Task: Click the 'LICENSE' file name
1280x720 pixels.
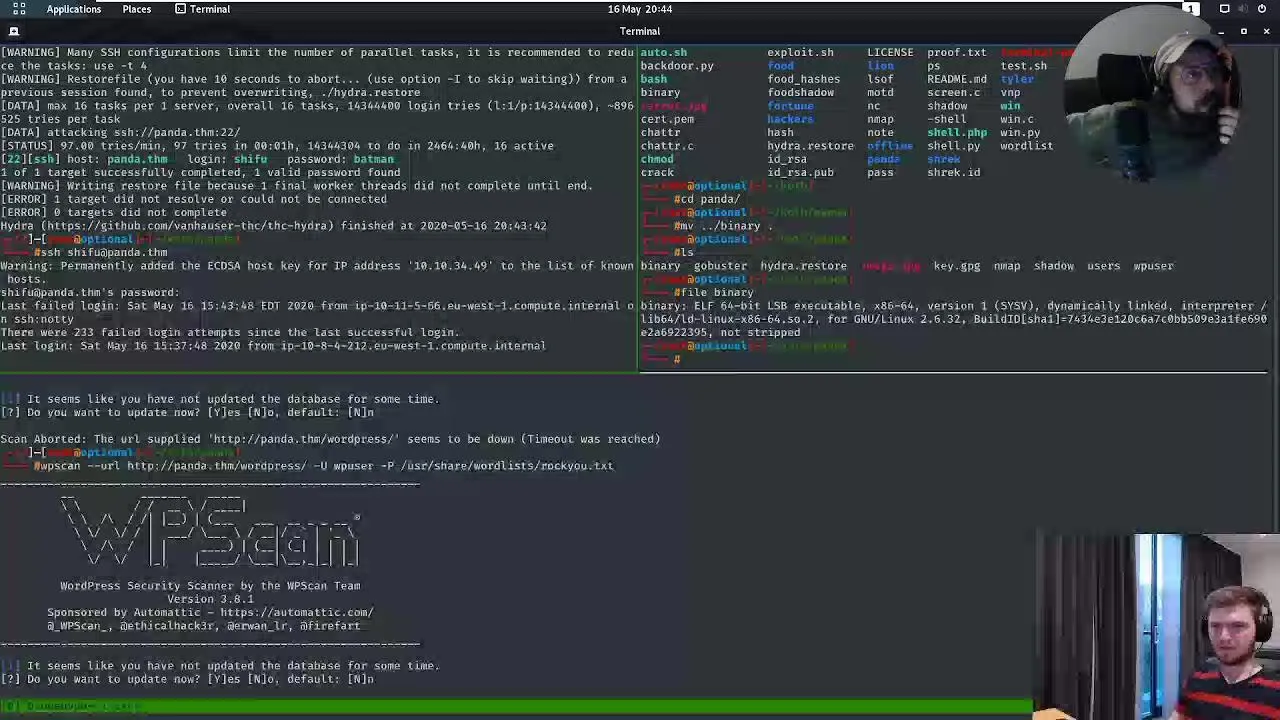Action: pos(890,52)
